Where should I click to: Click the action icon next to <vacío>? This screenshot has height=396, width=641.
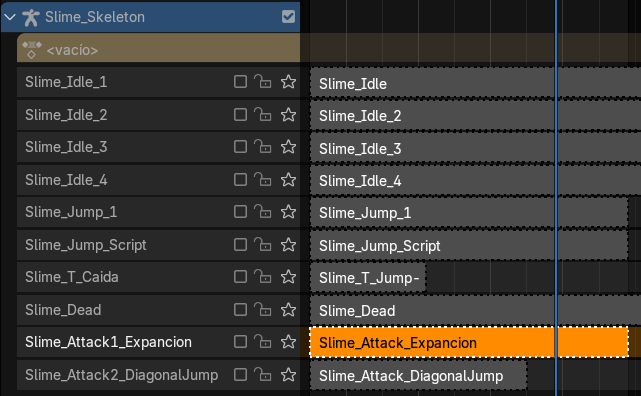[32, 50]
